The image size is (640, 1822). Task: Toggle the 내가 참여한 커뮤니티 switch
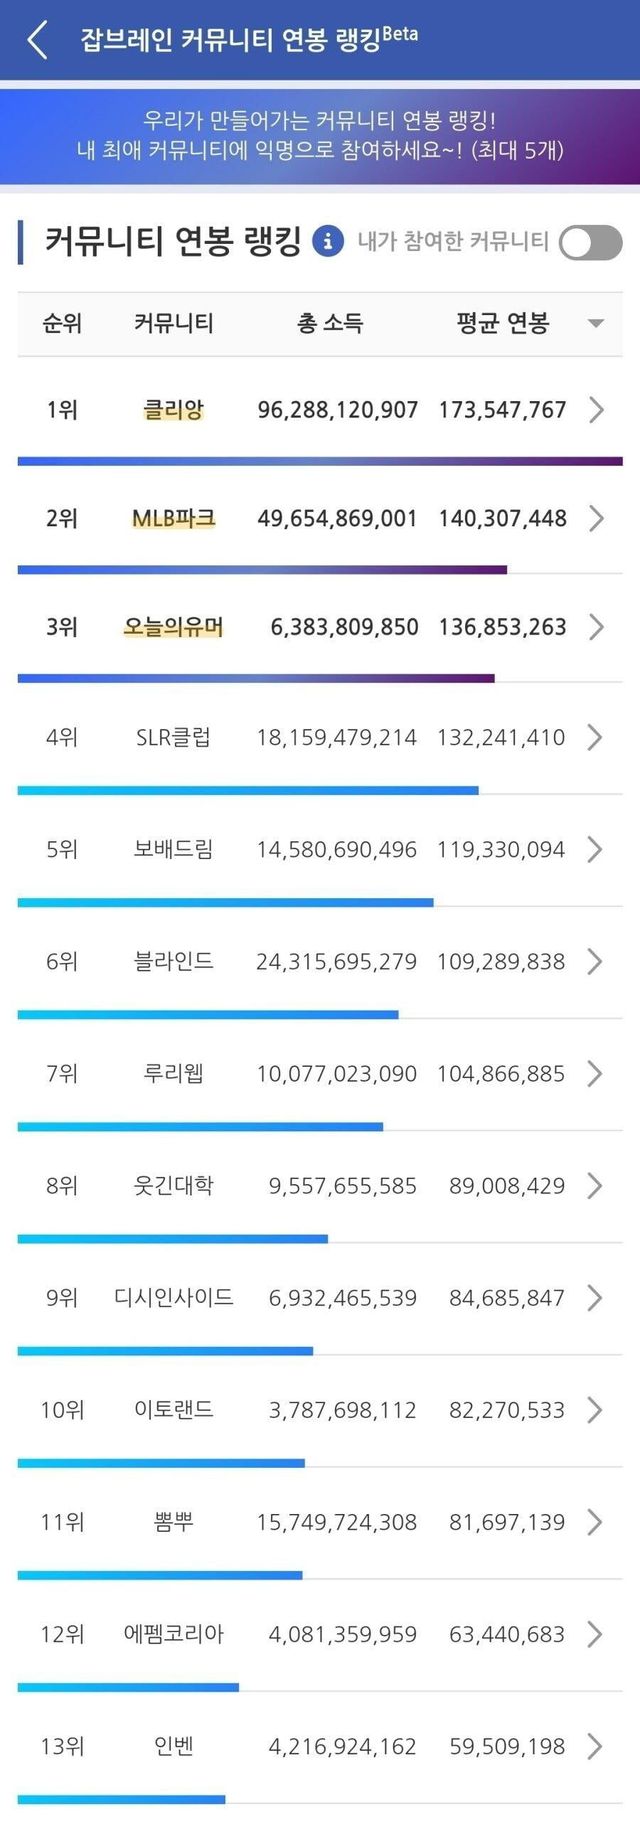point(590,242)
